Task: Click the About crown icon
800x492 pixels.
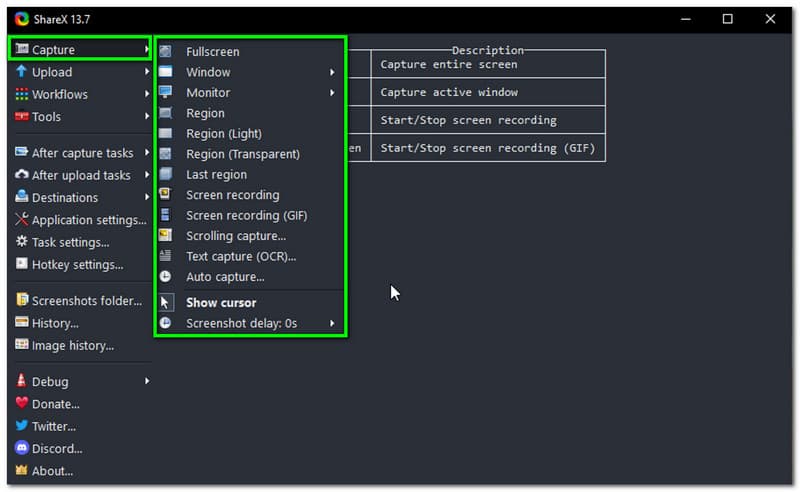Action: (21, 470)
